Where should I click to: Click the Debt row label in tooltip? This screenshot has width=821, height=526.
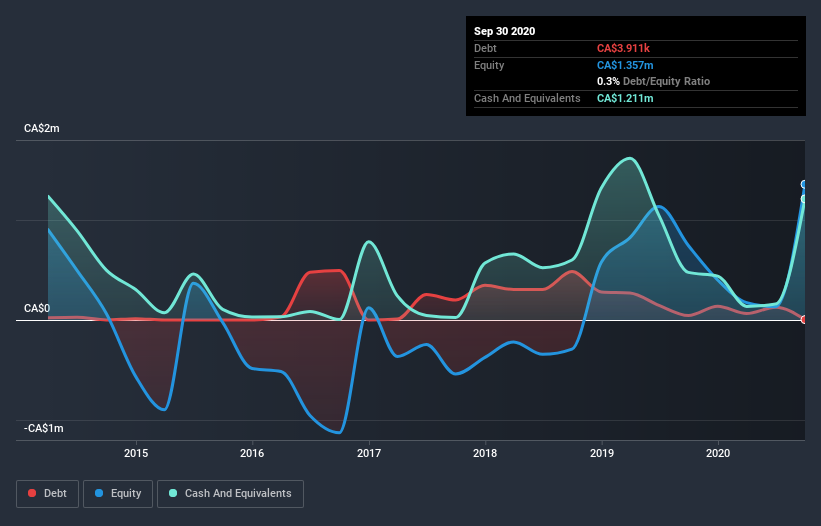pos(485,48)
